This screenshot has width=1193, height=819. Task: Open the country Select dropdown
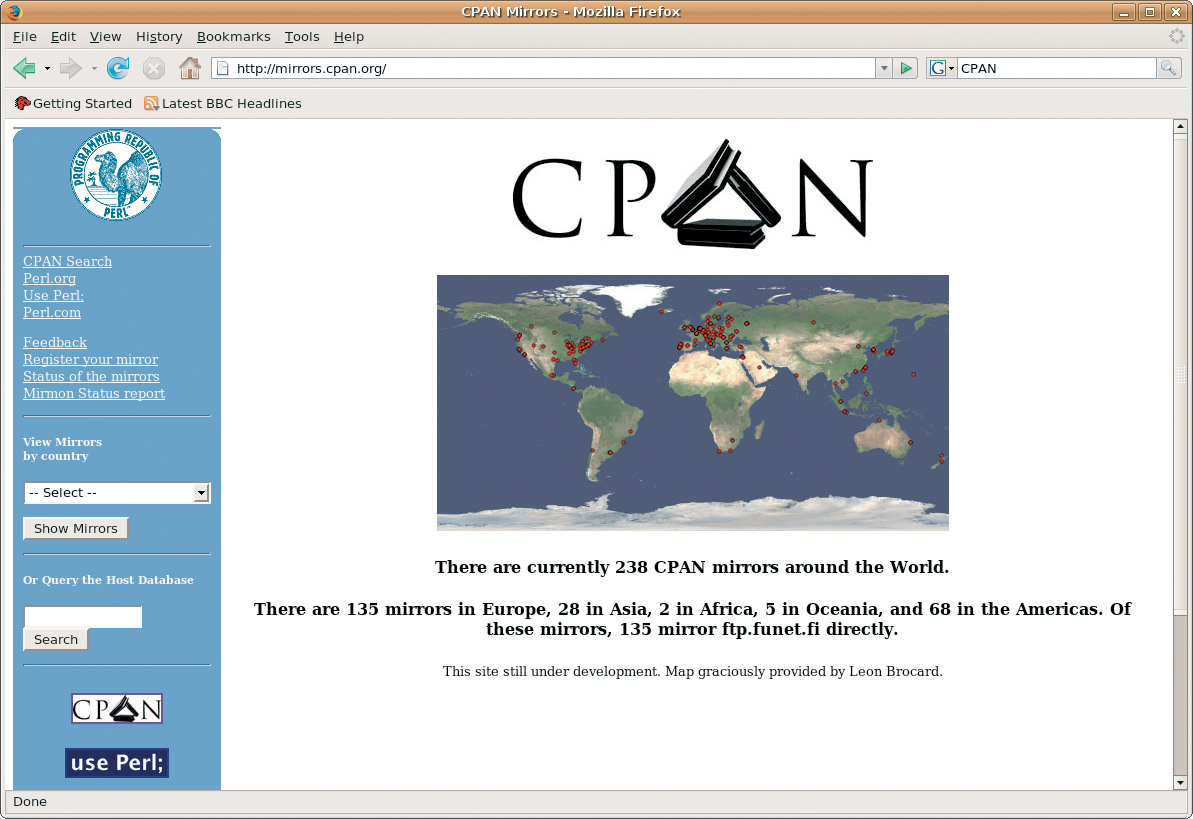point(117,492)
